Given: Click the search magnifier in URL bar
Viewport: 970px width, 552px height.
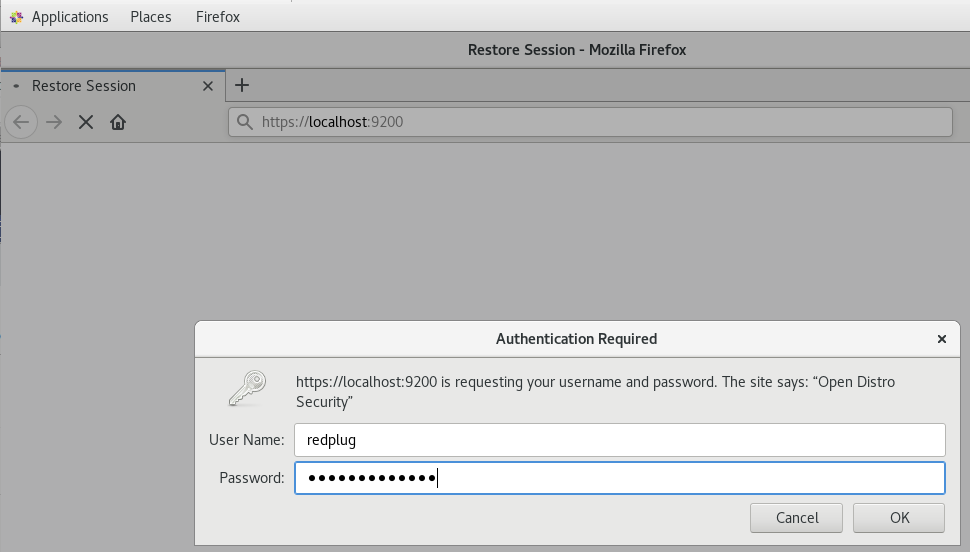Looking at the screenshot, I should [x=245, y=122].
